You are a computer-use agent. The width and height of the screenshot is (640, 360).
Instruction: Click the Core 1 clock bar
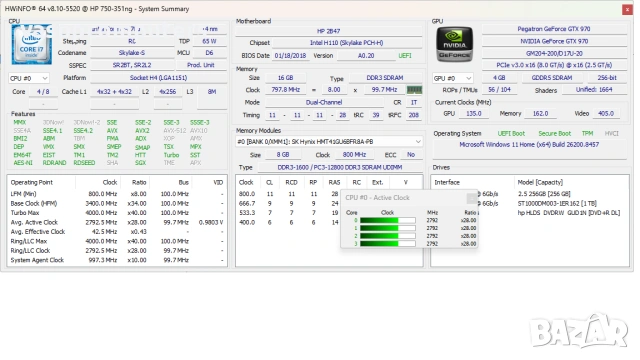[388, 228]
